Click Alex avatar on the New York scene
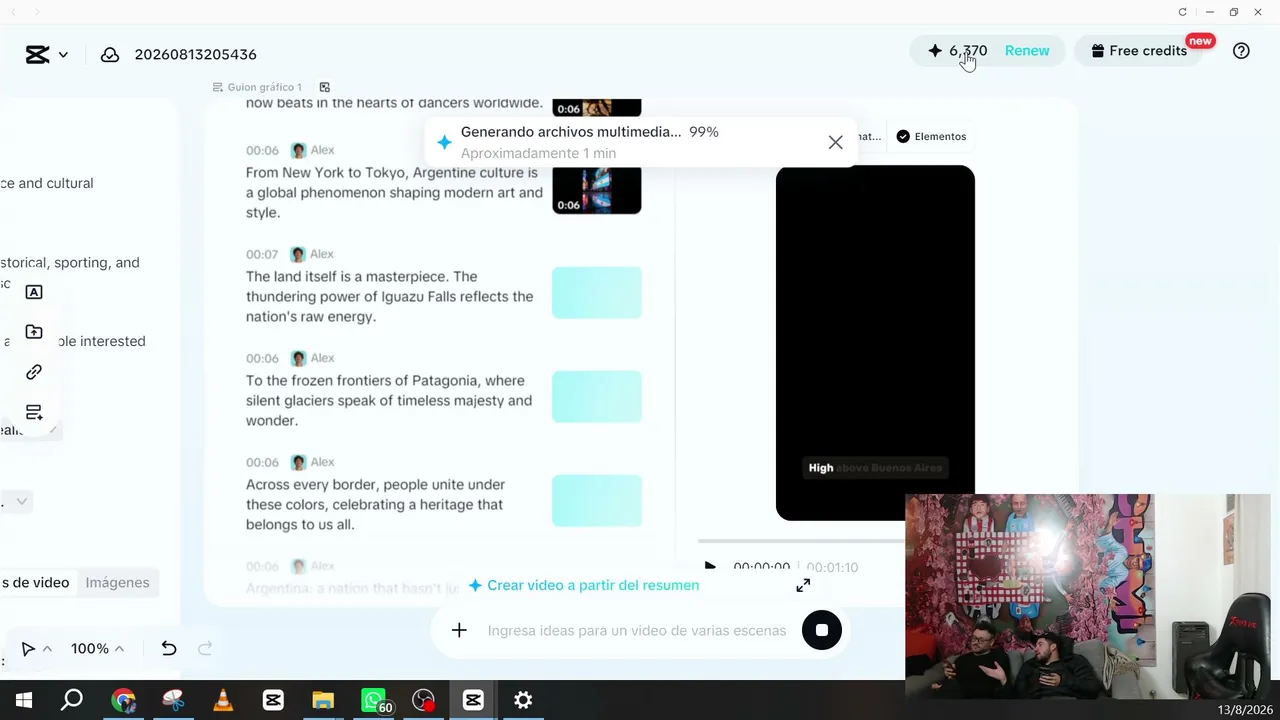 point(298,150)
